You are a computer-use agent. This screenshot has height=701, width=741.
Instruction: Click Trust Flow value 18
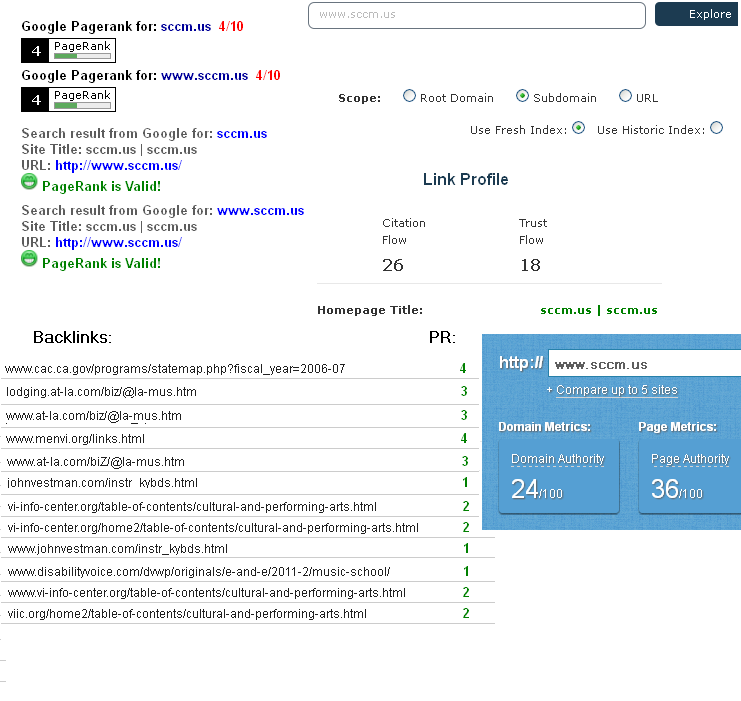(530, 265)
